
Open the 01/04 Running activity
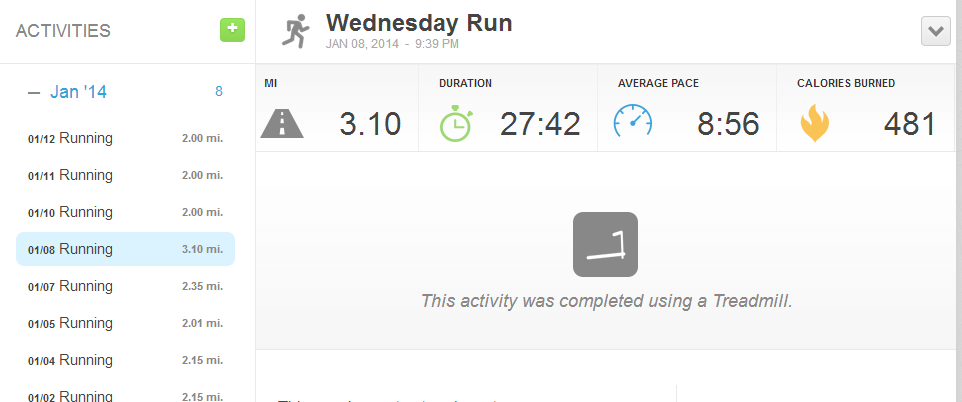125,360
